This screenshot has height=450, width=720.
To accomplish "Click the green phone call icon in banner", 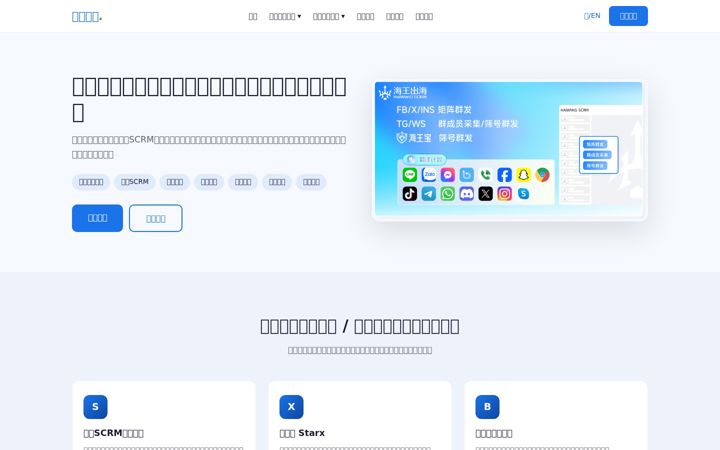I will pyautogui.click(x=485, y=175).
